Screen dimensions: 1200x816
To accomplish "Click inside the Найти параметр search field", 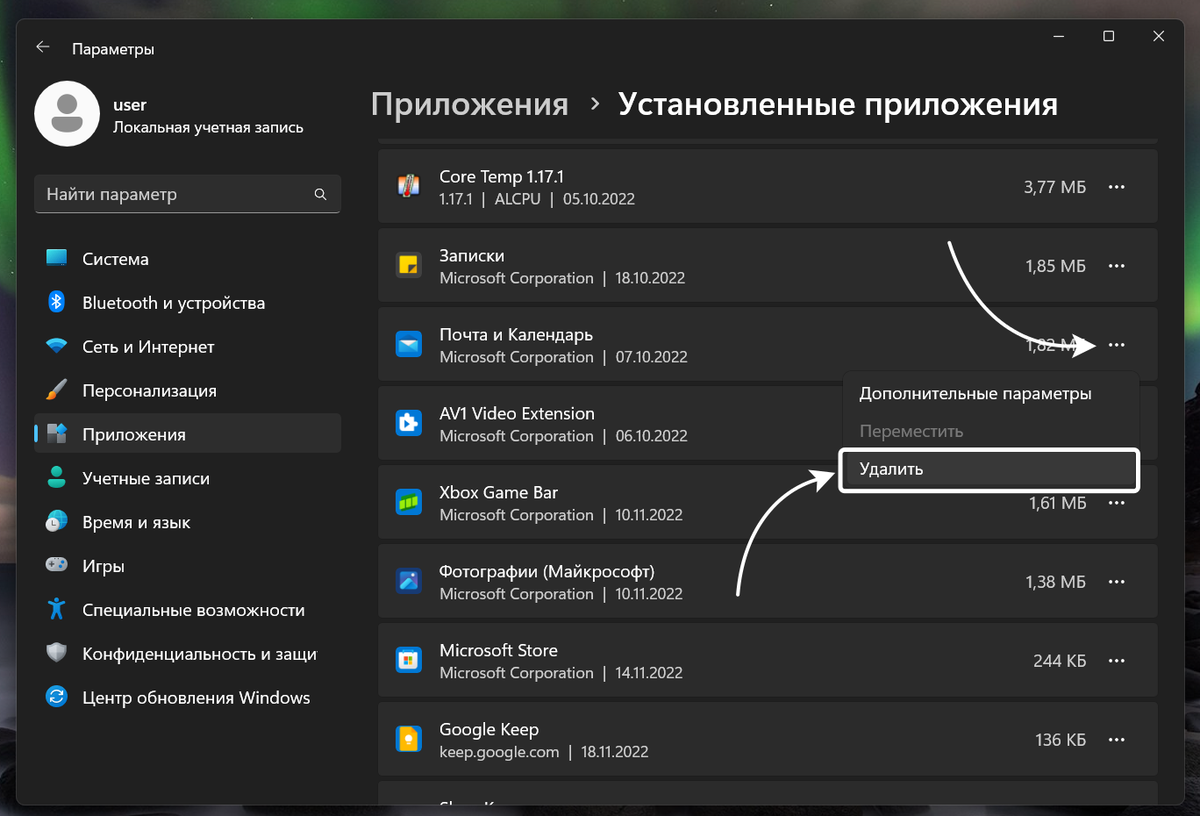I will point(188,194).
